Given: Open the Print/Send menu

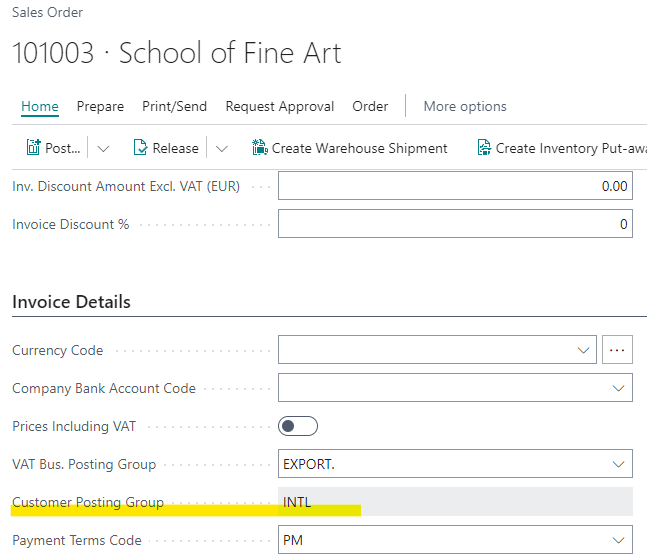Looking at the screenshot, I should (x=175, y=106).
